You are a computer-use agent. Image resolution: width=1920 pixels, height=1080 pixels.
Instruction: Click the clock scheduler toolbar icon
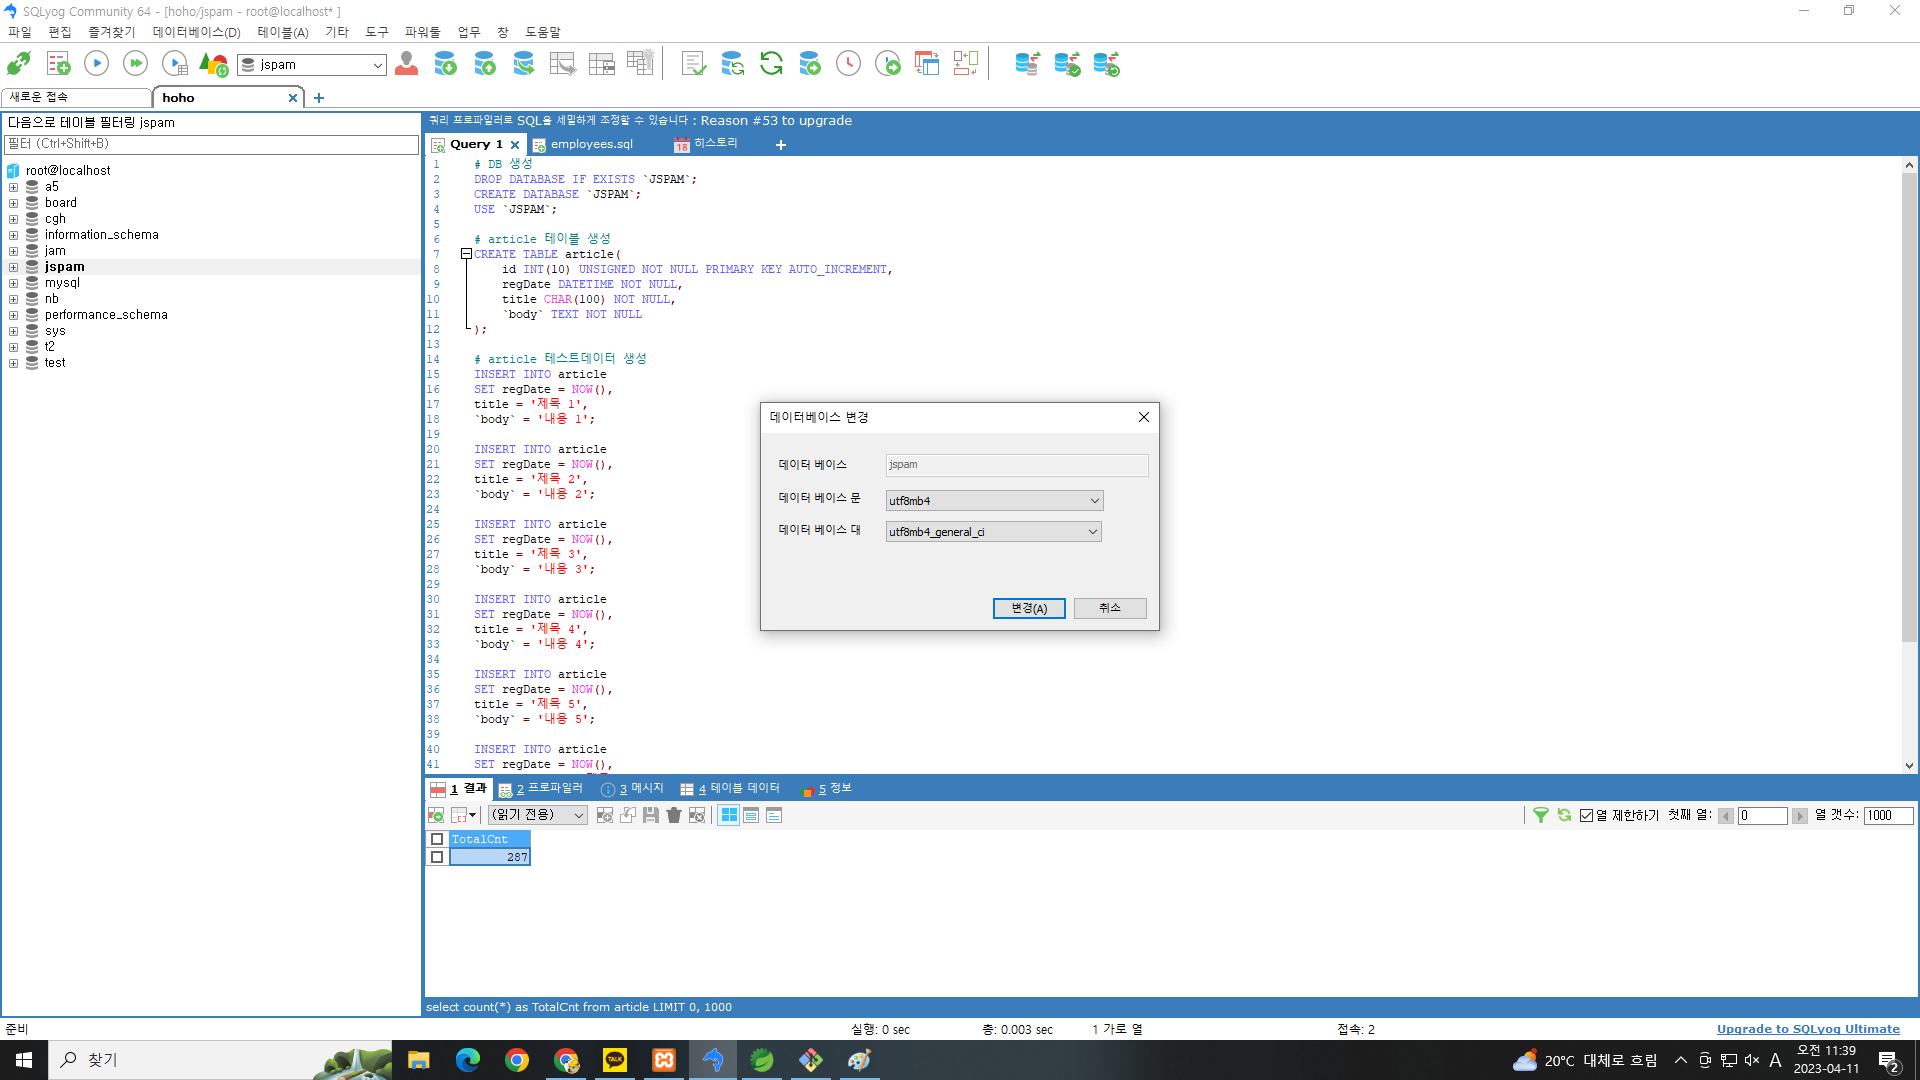[848, 64]
